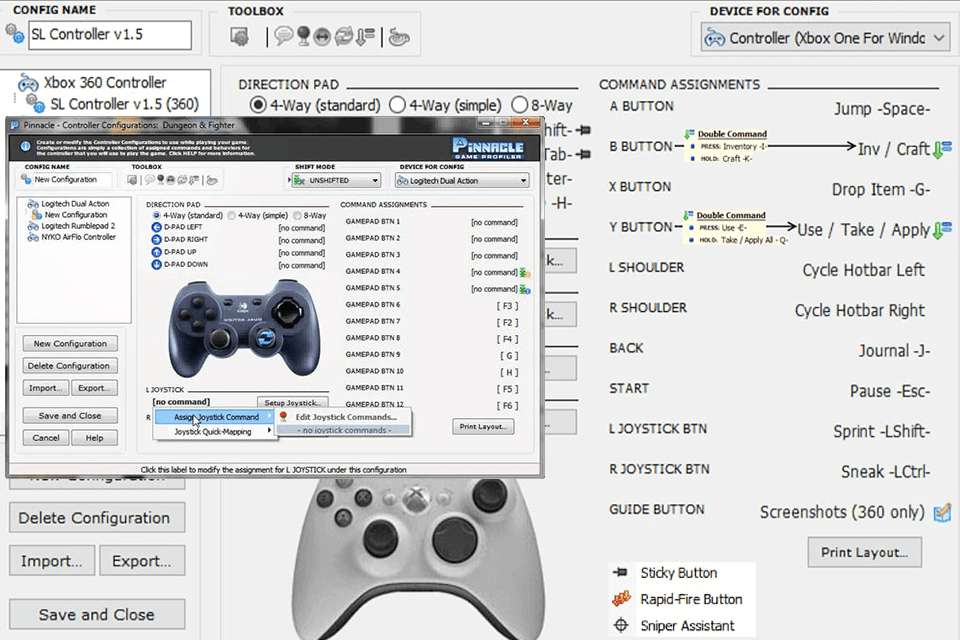Select 4-Way (standard) in the large Direction Pad
This screenshot has height=640, width=960.
(258, 105)
